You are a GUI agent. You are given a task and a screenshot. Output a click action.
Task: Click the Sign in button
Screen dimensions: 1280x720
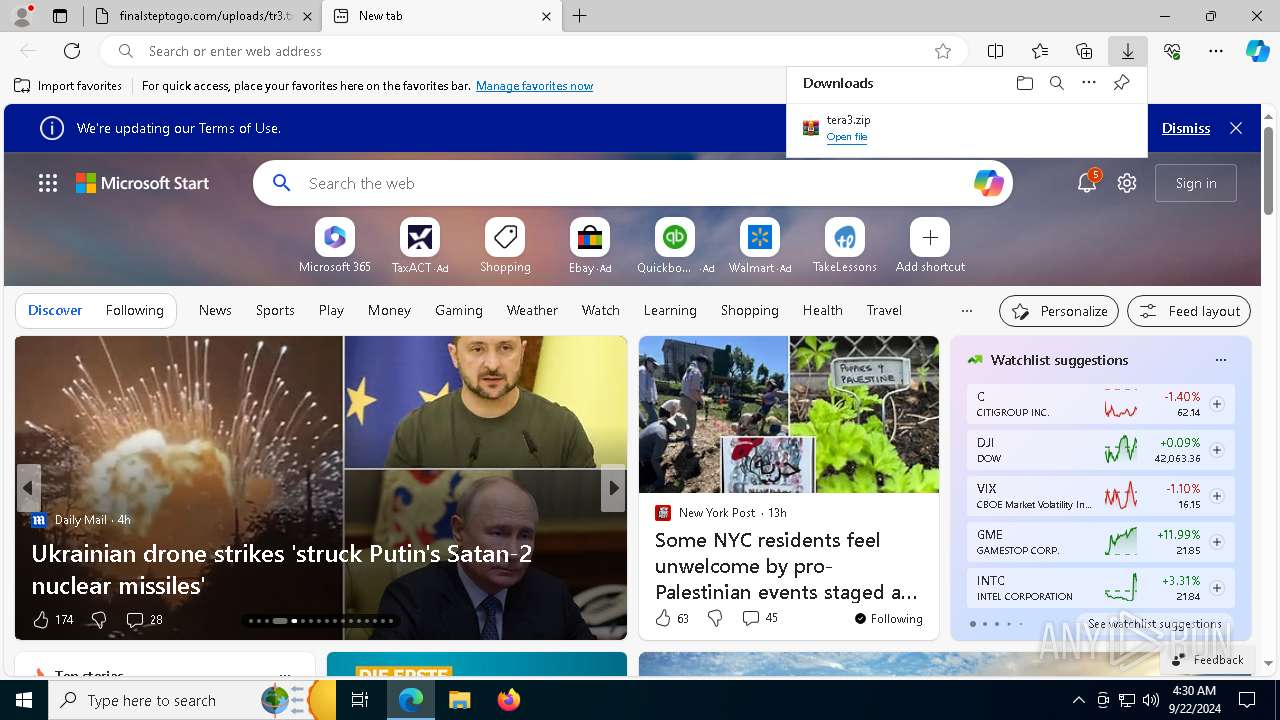[1196, 183]
